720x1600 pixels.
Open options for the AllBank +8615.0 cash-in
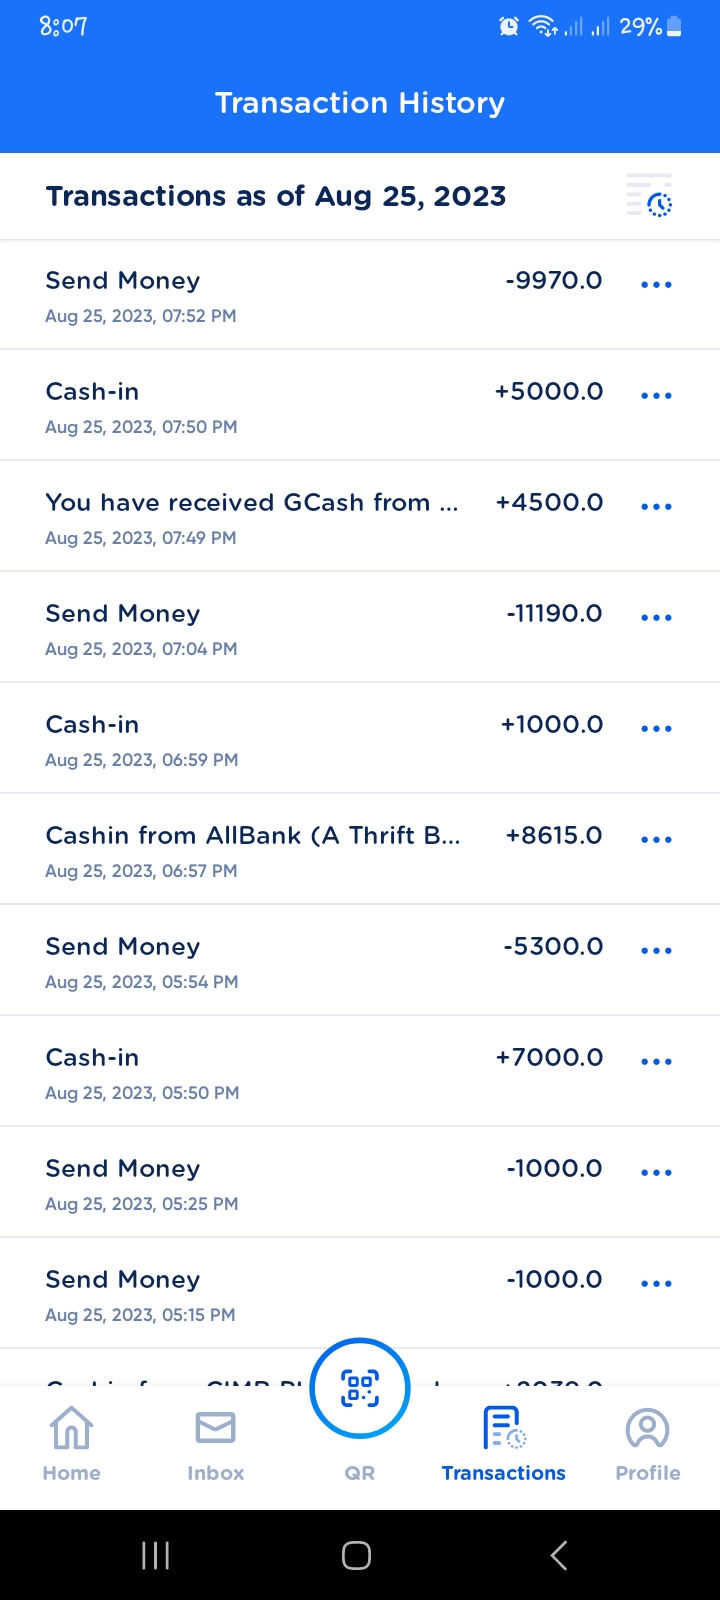656,840
